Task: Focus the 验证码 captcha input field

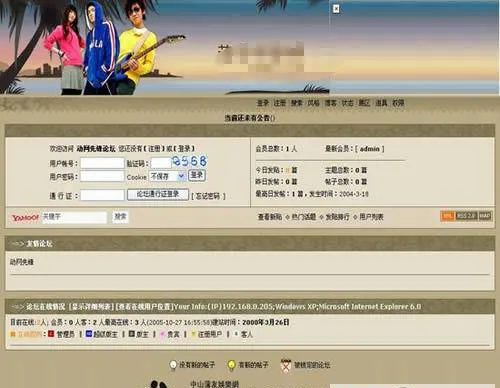Action: 161,163
